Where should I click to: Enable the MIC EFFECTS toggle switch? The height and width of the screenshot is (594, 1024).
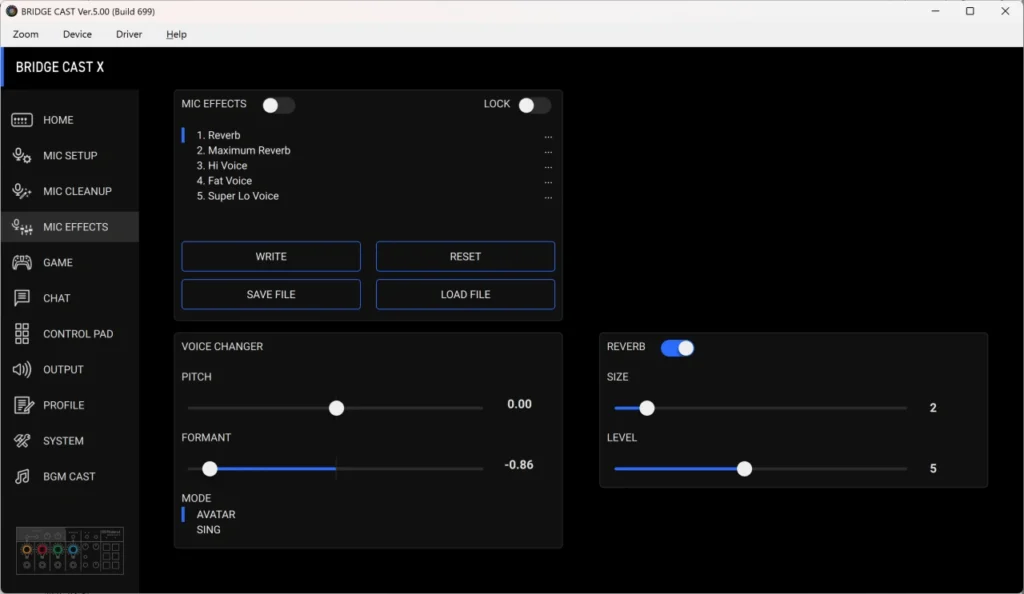[278, 105]
